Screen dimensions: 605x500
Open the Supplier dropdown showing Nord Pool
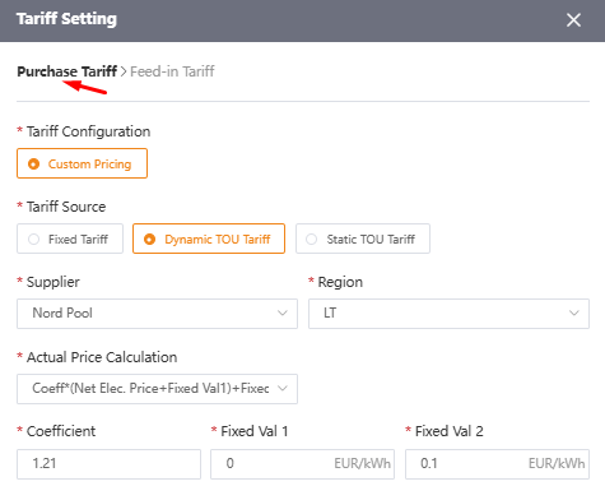click(157, 313)
